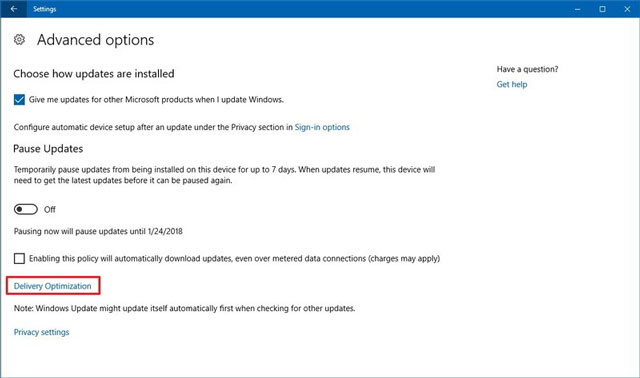Click the 'Settings' title bar text
640x378 pixels.
click(44, 9)
